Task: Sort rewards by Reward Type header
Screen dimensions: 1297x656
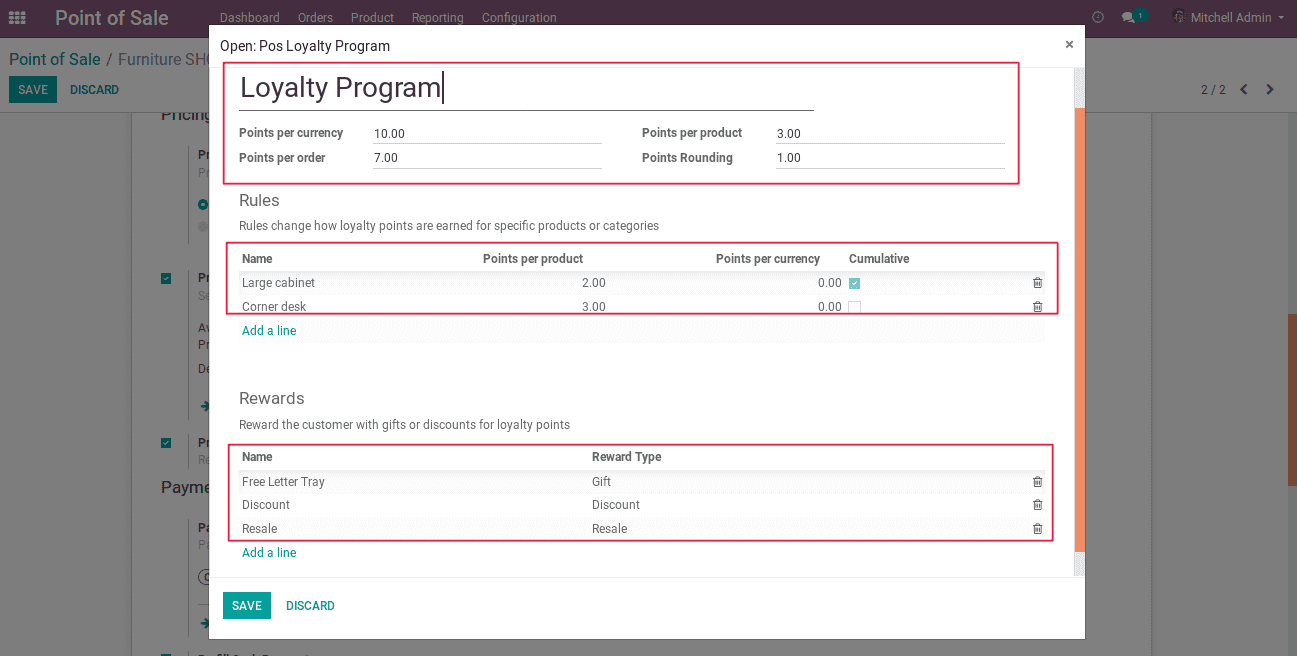Action: click(626, 457)
